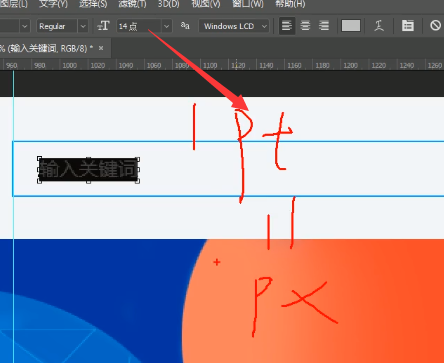Image resolution: width=444 pixels, height=363 pixels.
Task: Cancel current text edits
Action: coord(435,26)
